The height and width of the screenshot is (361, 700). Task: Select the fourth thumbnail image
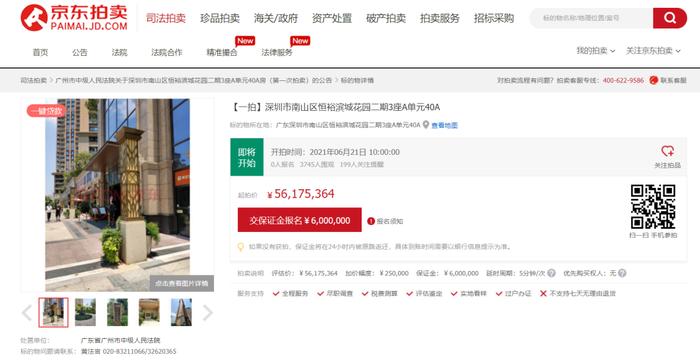[149, 312]
